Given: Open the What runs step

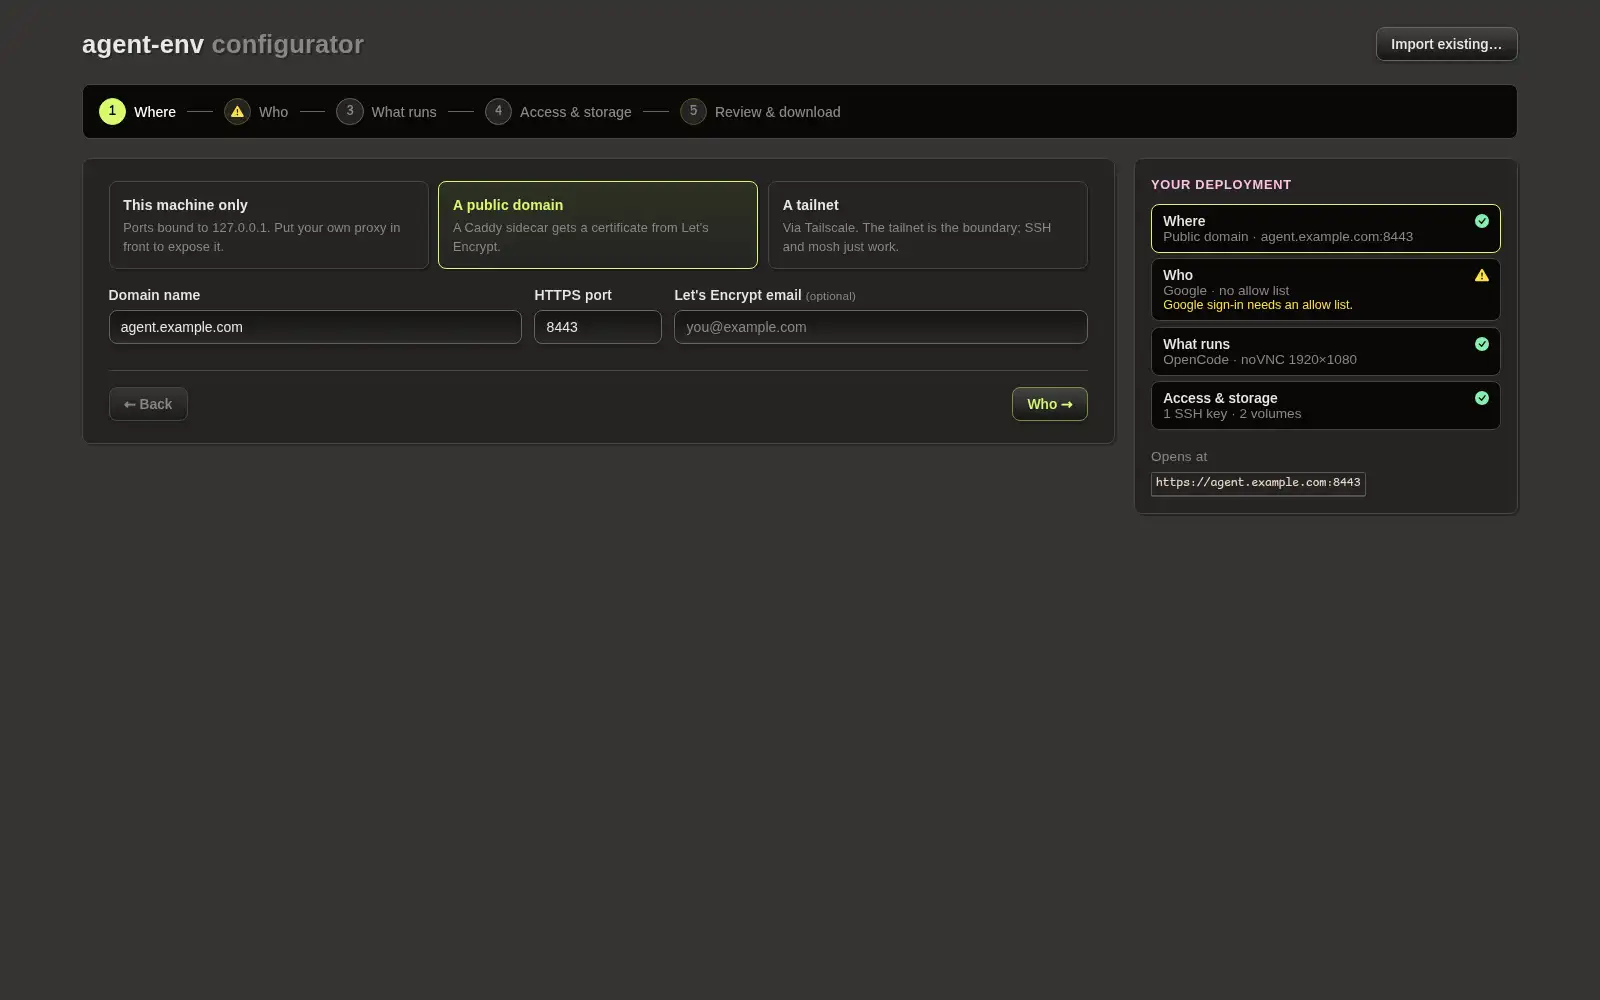Looking at the screenshot, I should [x=404, y=112].
